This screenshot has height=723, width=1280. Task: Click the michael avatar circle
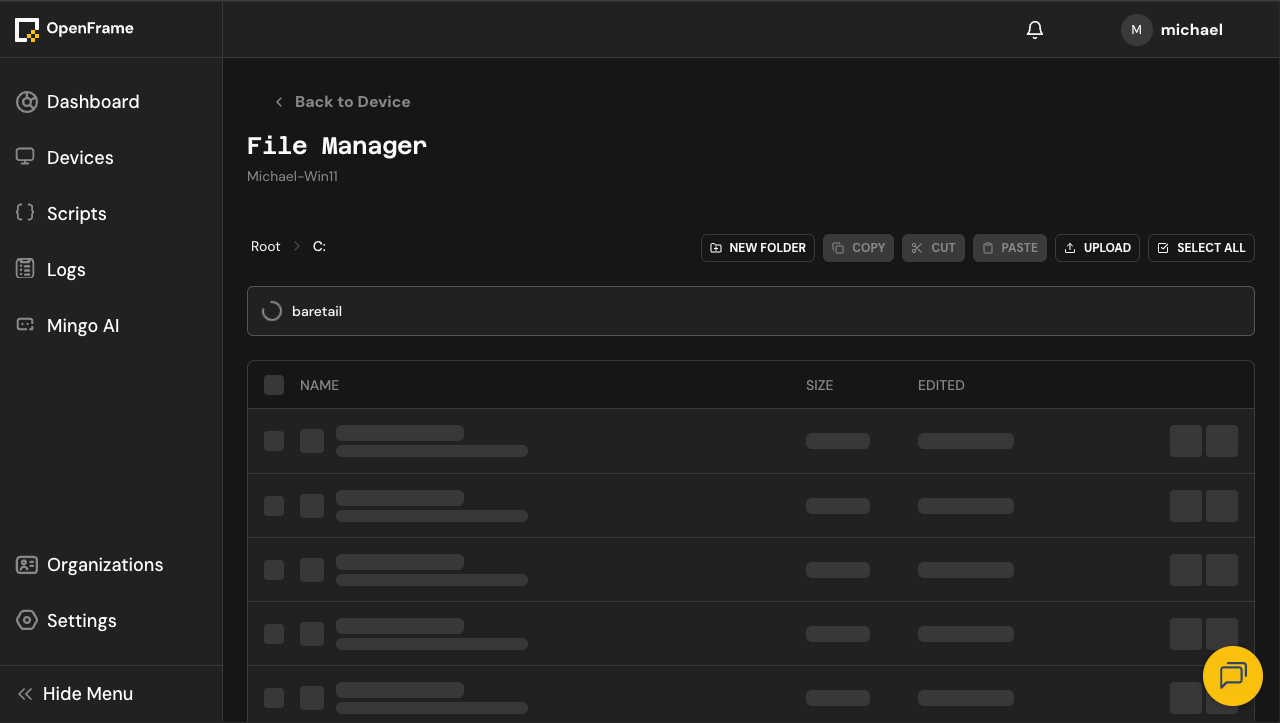(x=1137, y=30)
